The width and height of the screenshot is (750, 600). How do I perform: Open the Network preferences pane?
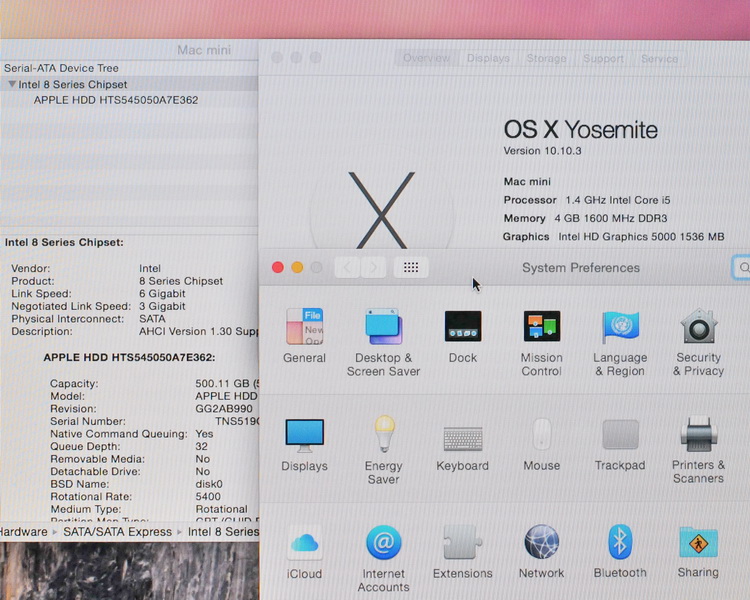tap(541, 552)
